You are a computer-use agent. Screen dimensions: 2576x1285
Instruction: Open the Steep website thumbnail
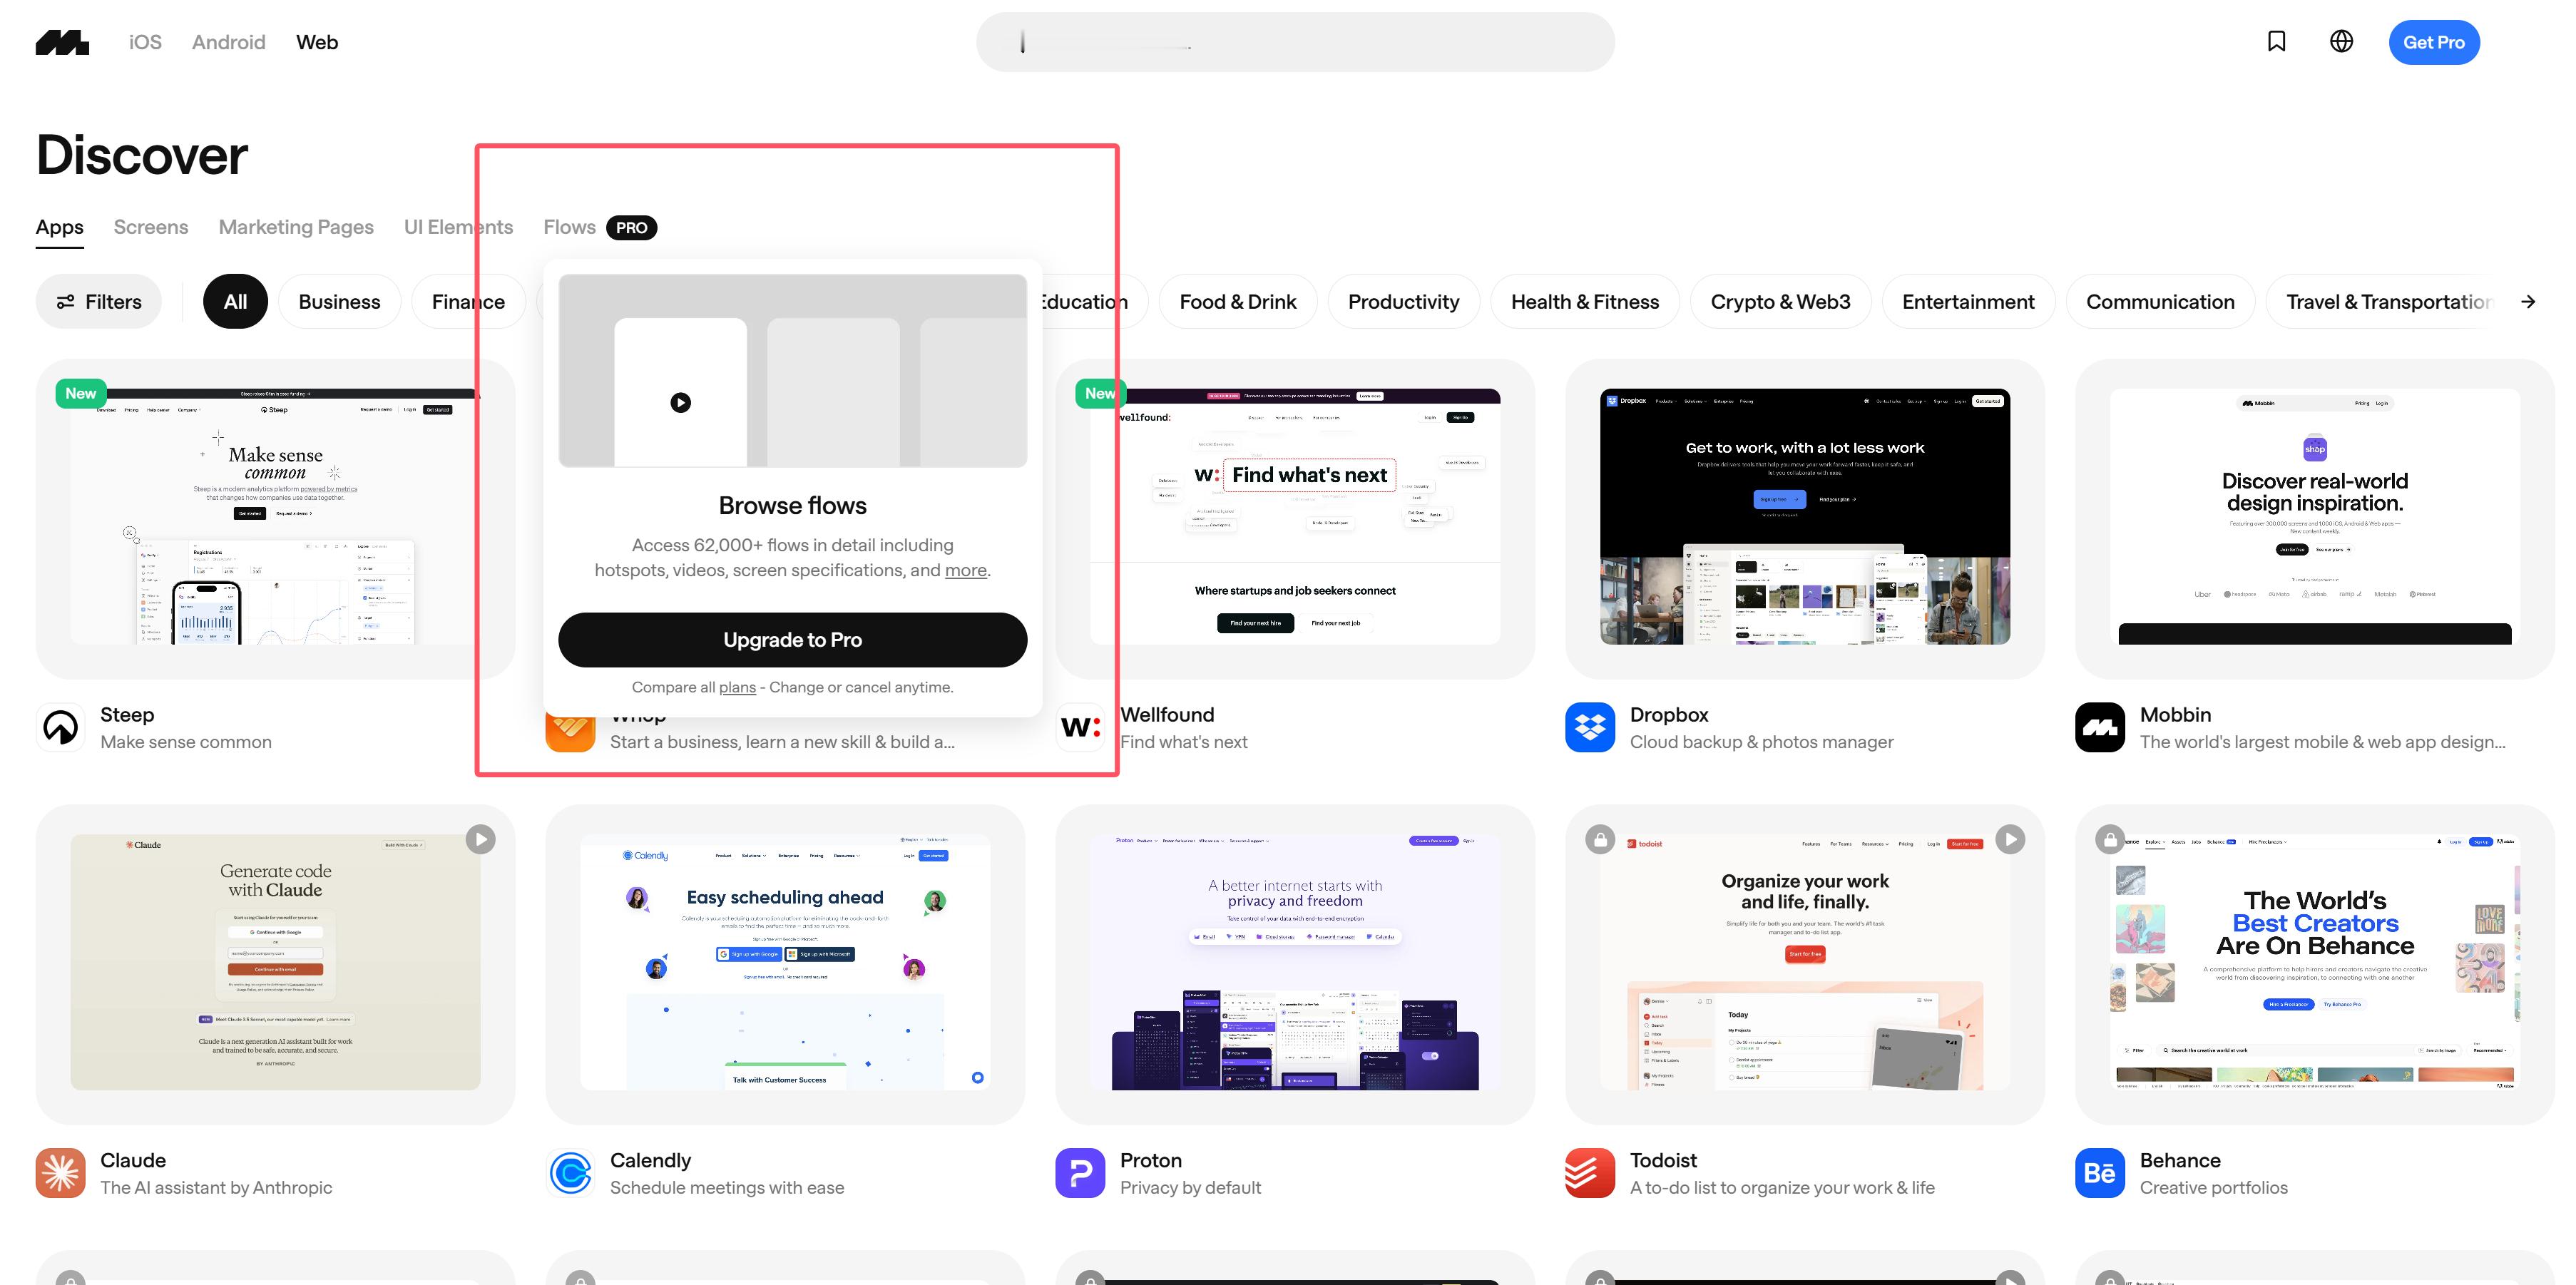click(x=275, y=517)
